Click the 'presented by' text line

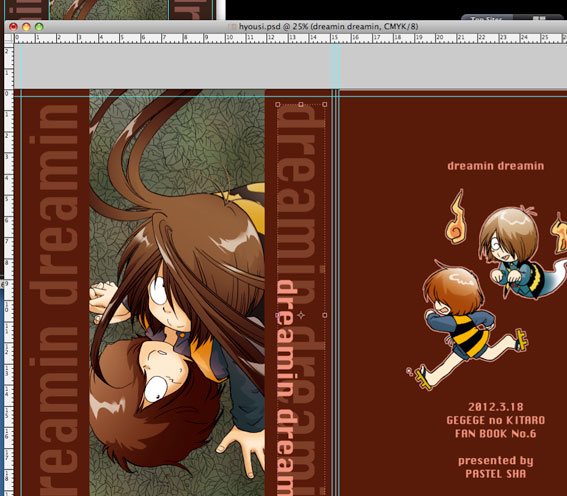(x=496, y=461)
